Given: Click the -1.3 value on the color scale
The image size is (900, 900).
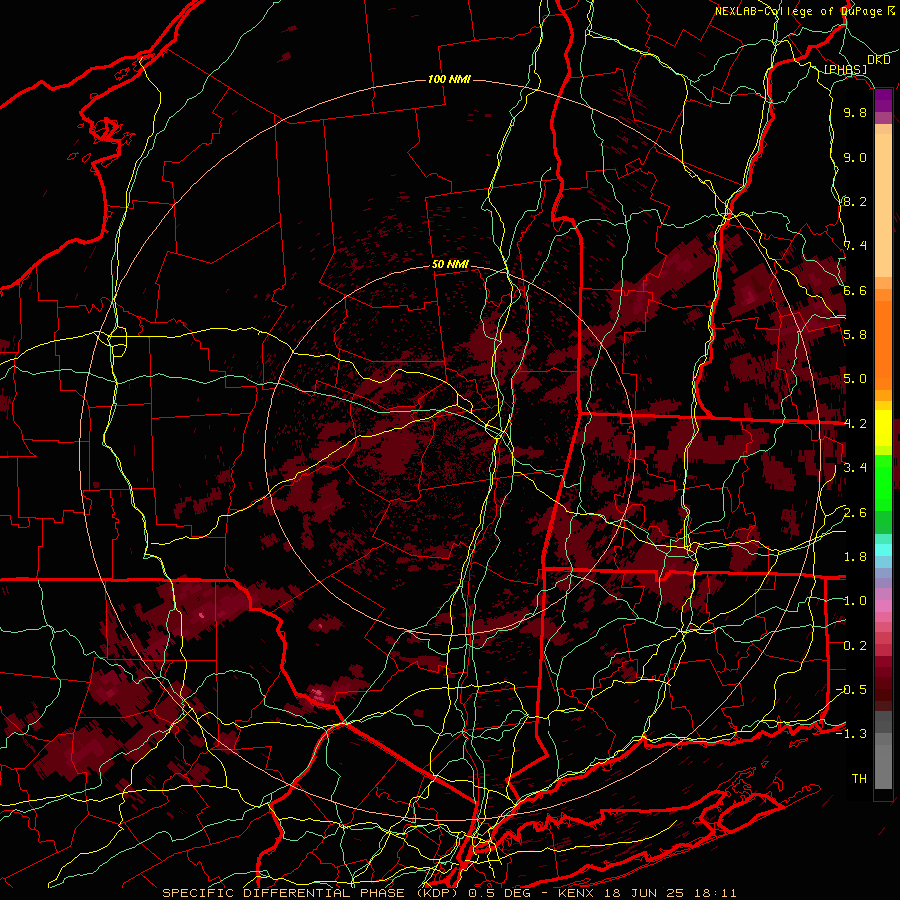Looking at the screenshot, I should click(x=851, y=734).
